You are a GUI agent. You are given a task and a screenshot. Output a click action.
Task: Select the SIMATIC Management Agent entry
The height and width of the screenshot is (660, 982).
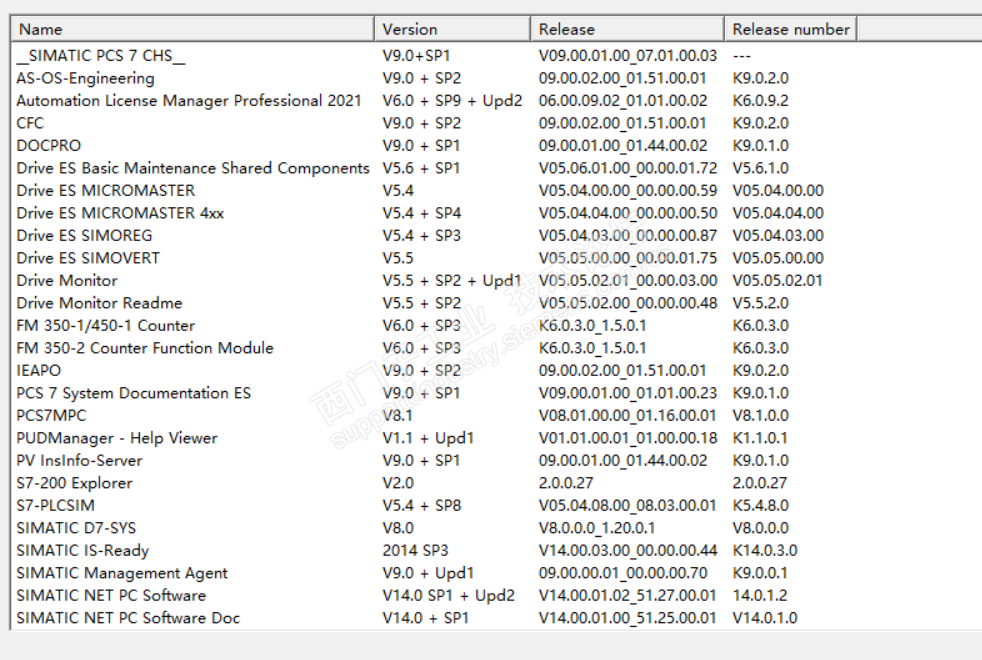click(x=122, y=573)
